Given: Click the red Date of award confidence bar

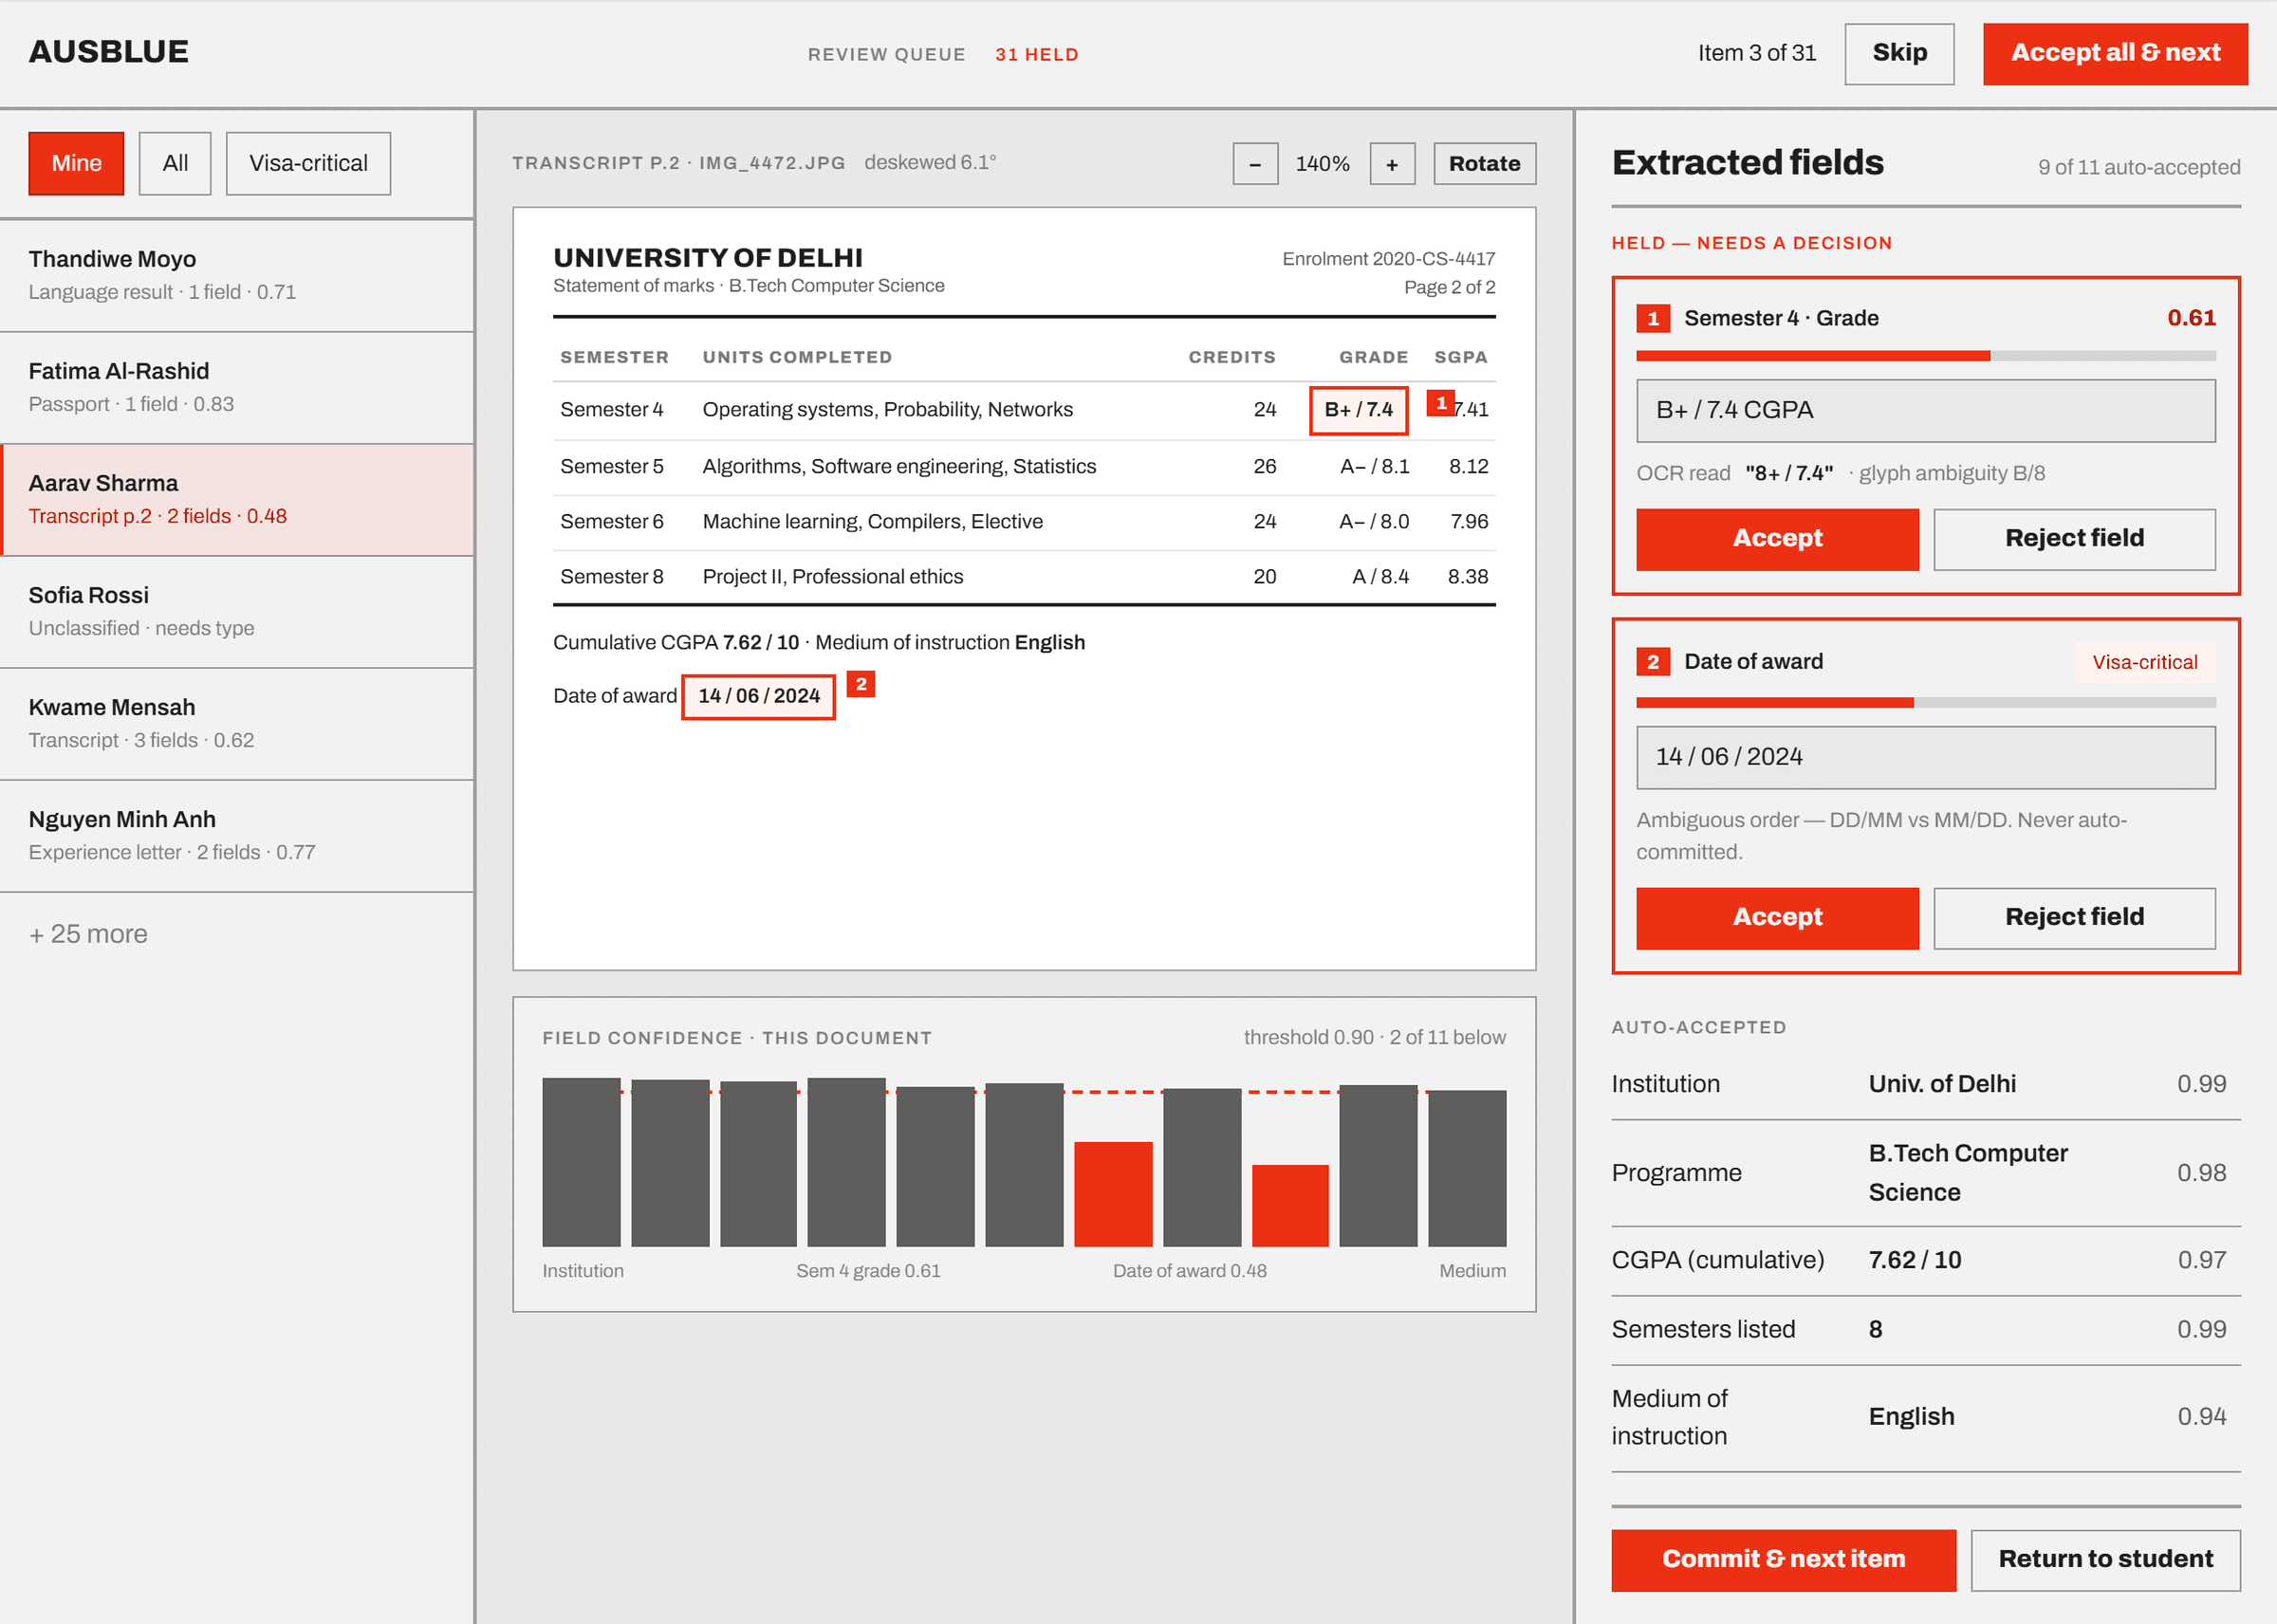Looking at the screenshot, I should 1290,1206.
